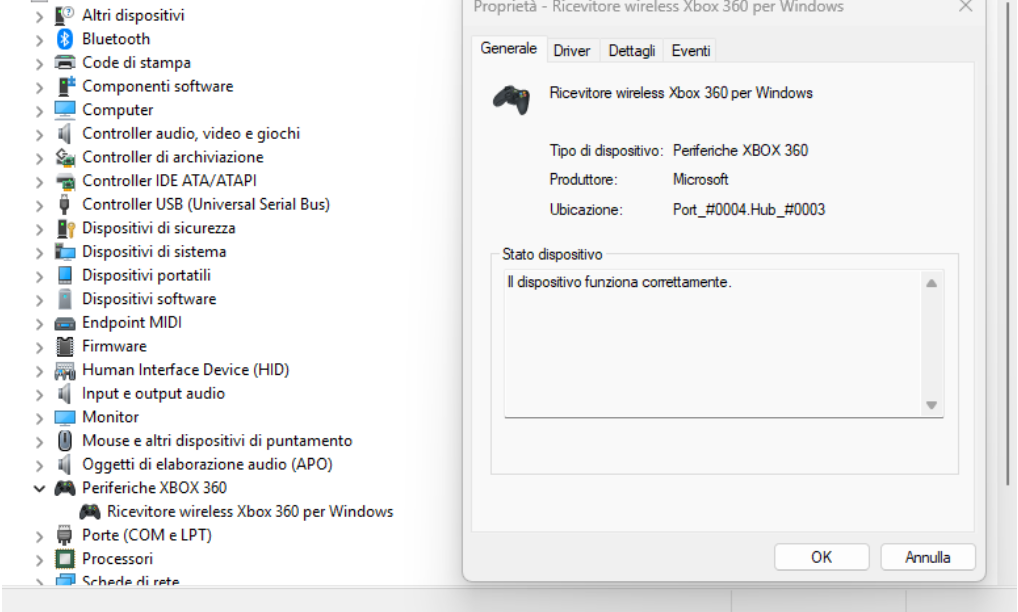The image size is (1018, 612).
Task: Click the device status text box
Action: 723,343
